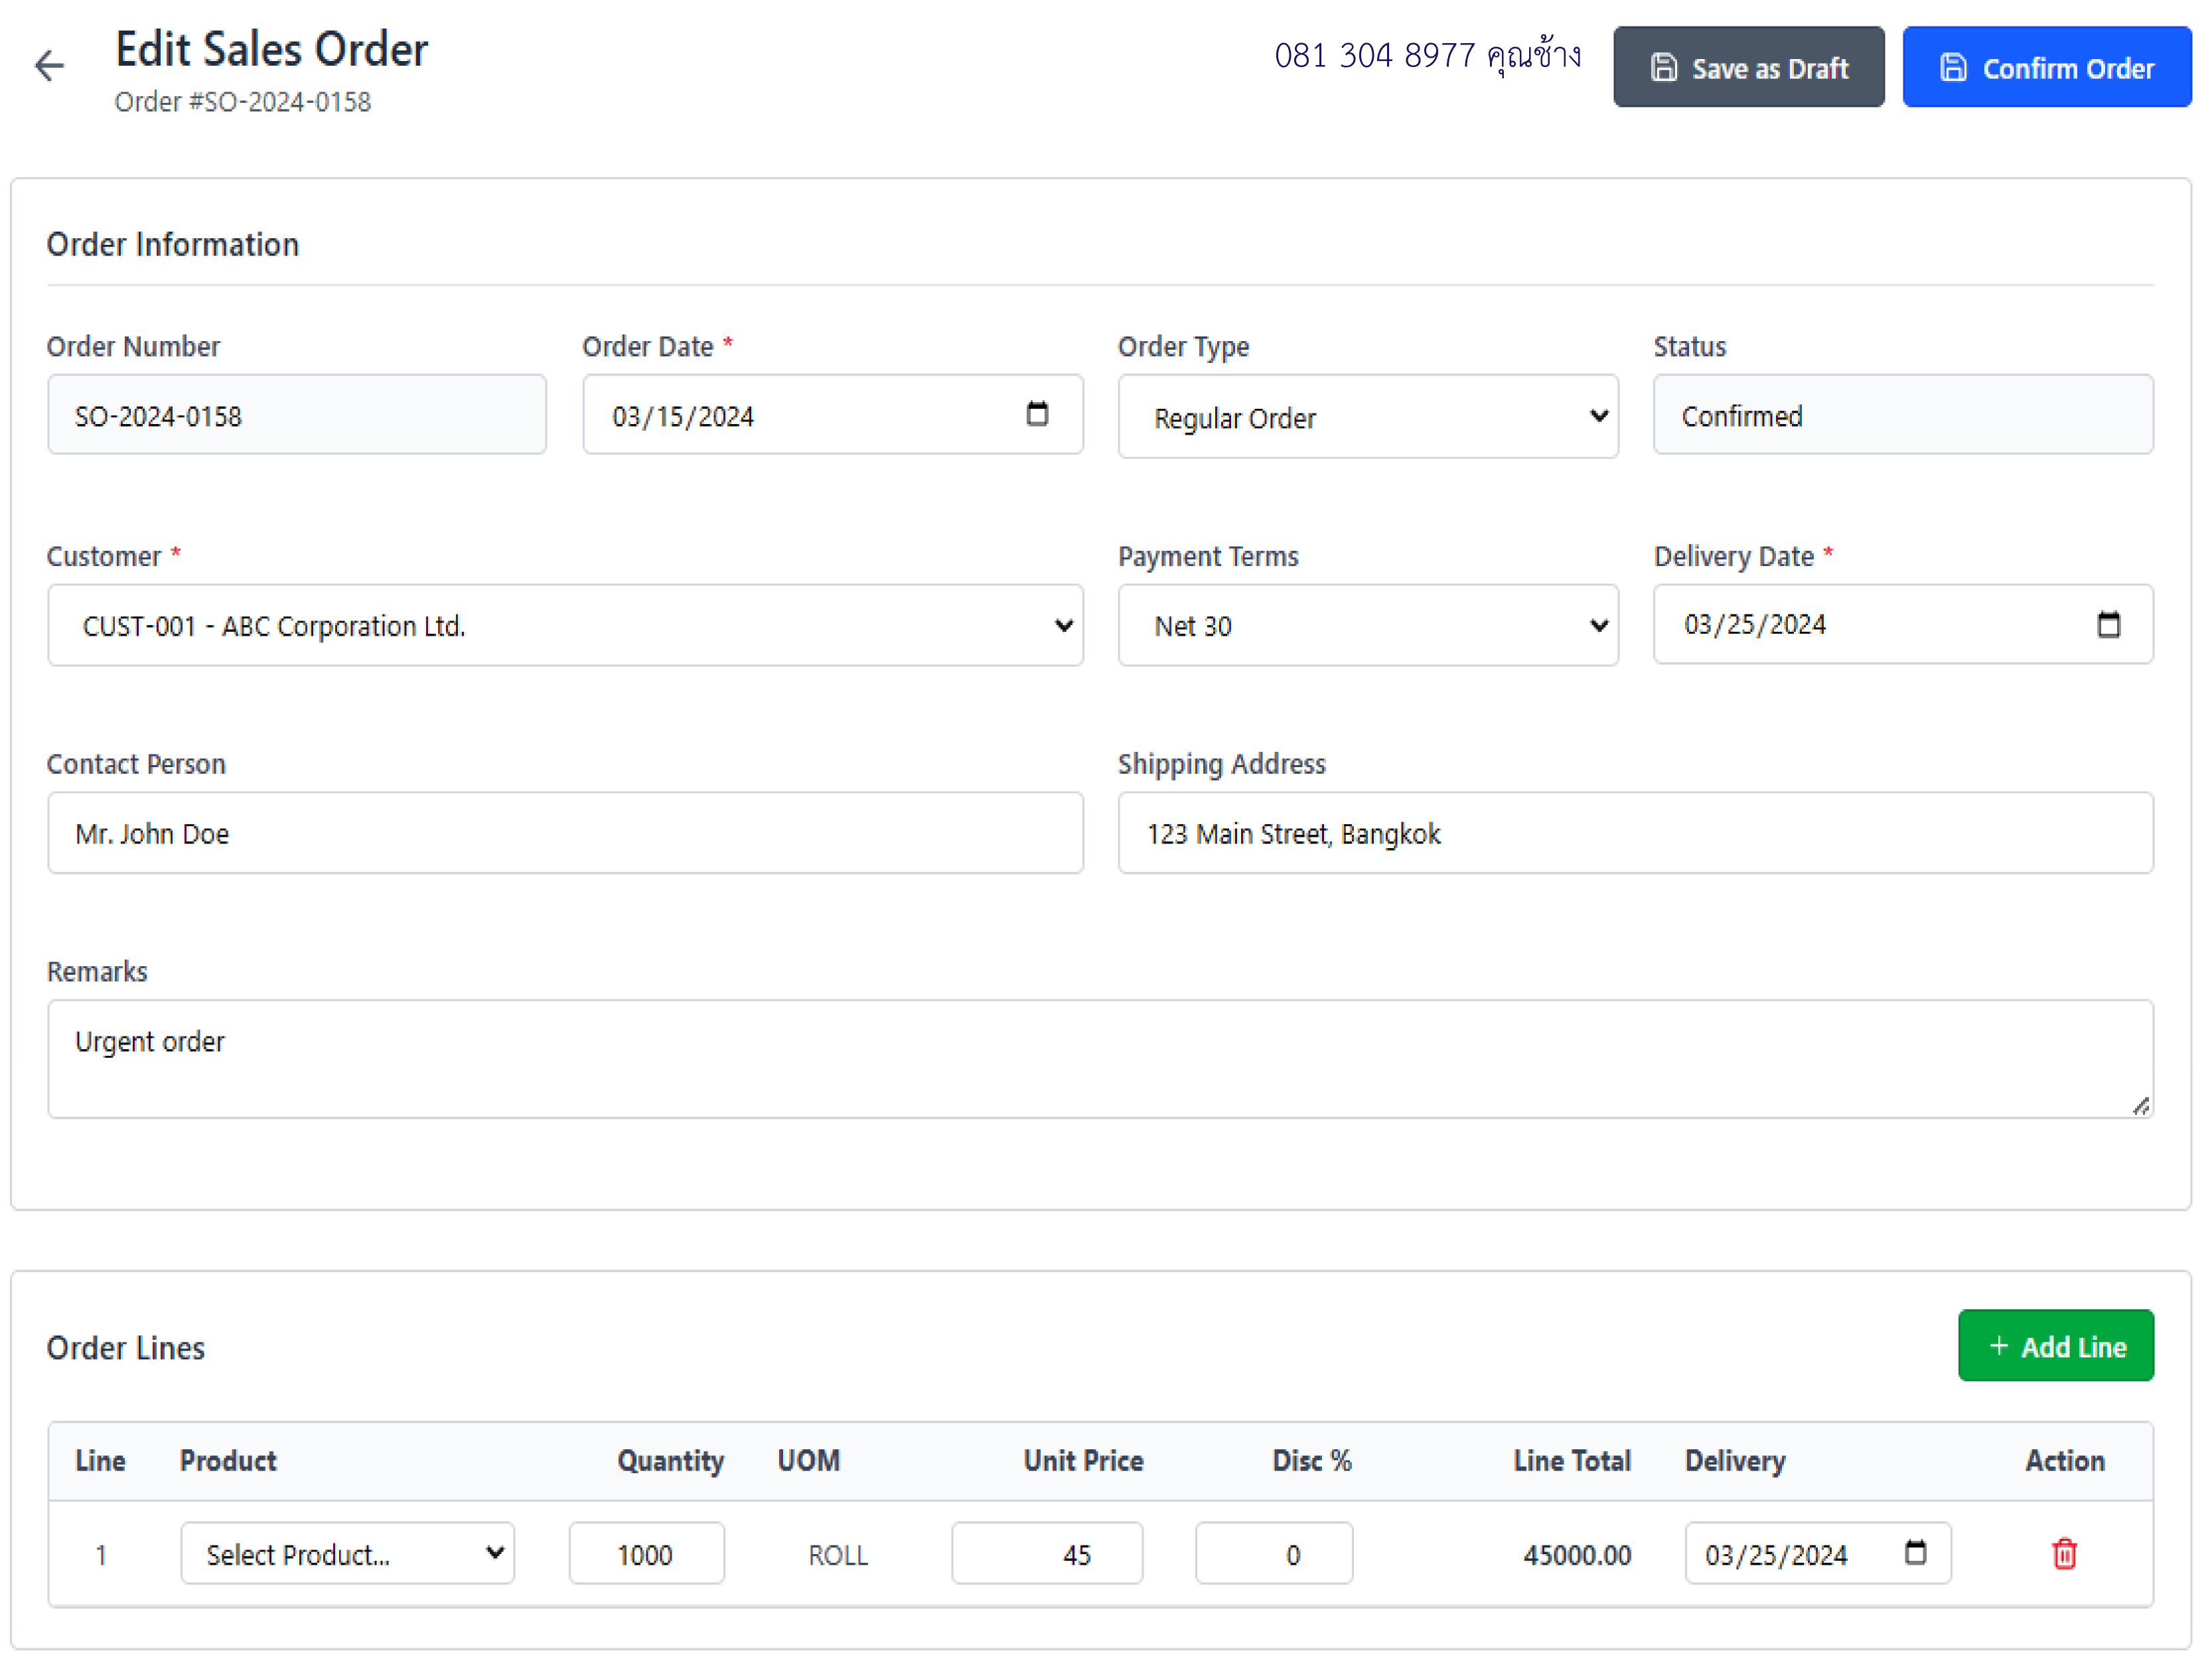Expand the Order Type dropdown
Viewport: 2212px width, 1659px height.
click(1367, 416)
